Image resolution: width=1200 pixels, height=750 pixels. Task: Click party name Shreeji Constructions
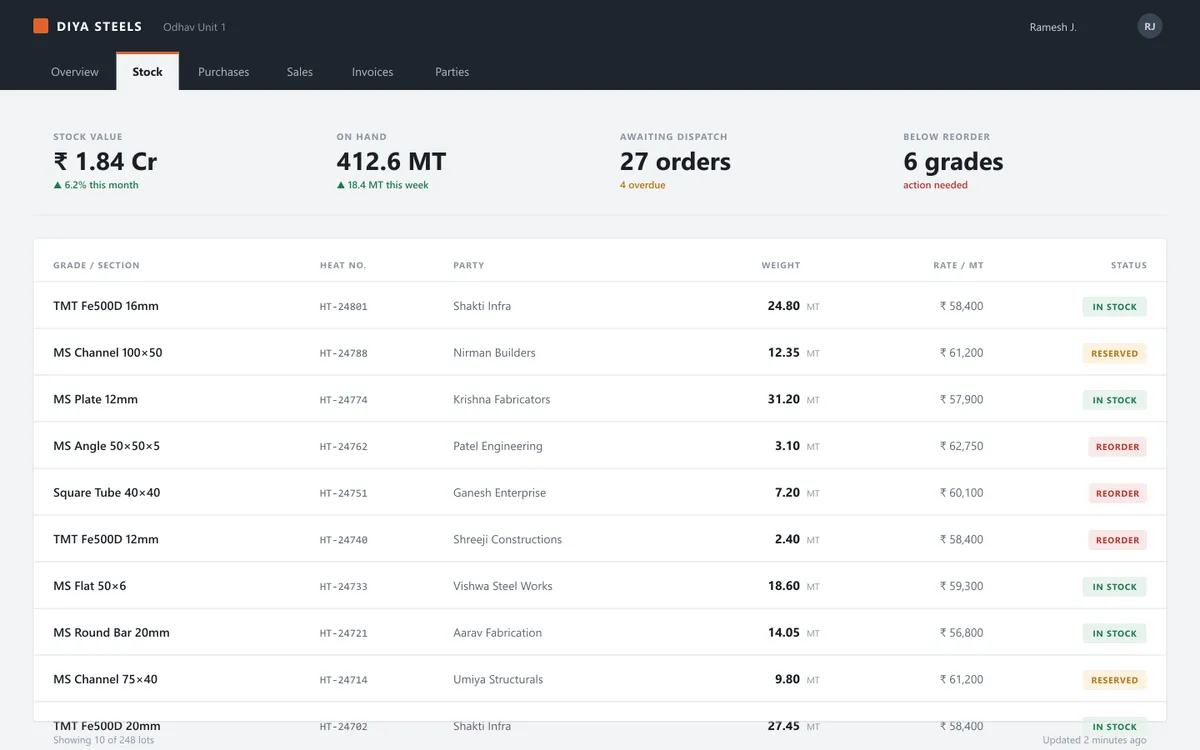tap(507, 539)
